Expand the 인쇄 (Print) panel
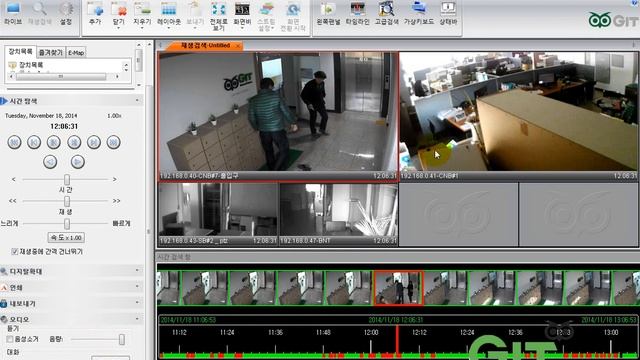The height and width of the screenshot is (360, 640). tap(137, 287)
